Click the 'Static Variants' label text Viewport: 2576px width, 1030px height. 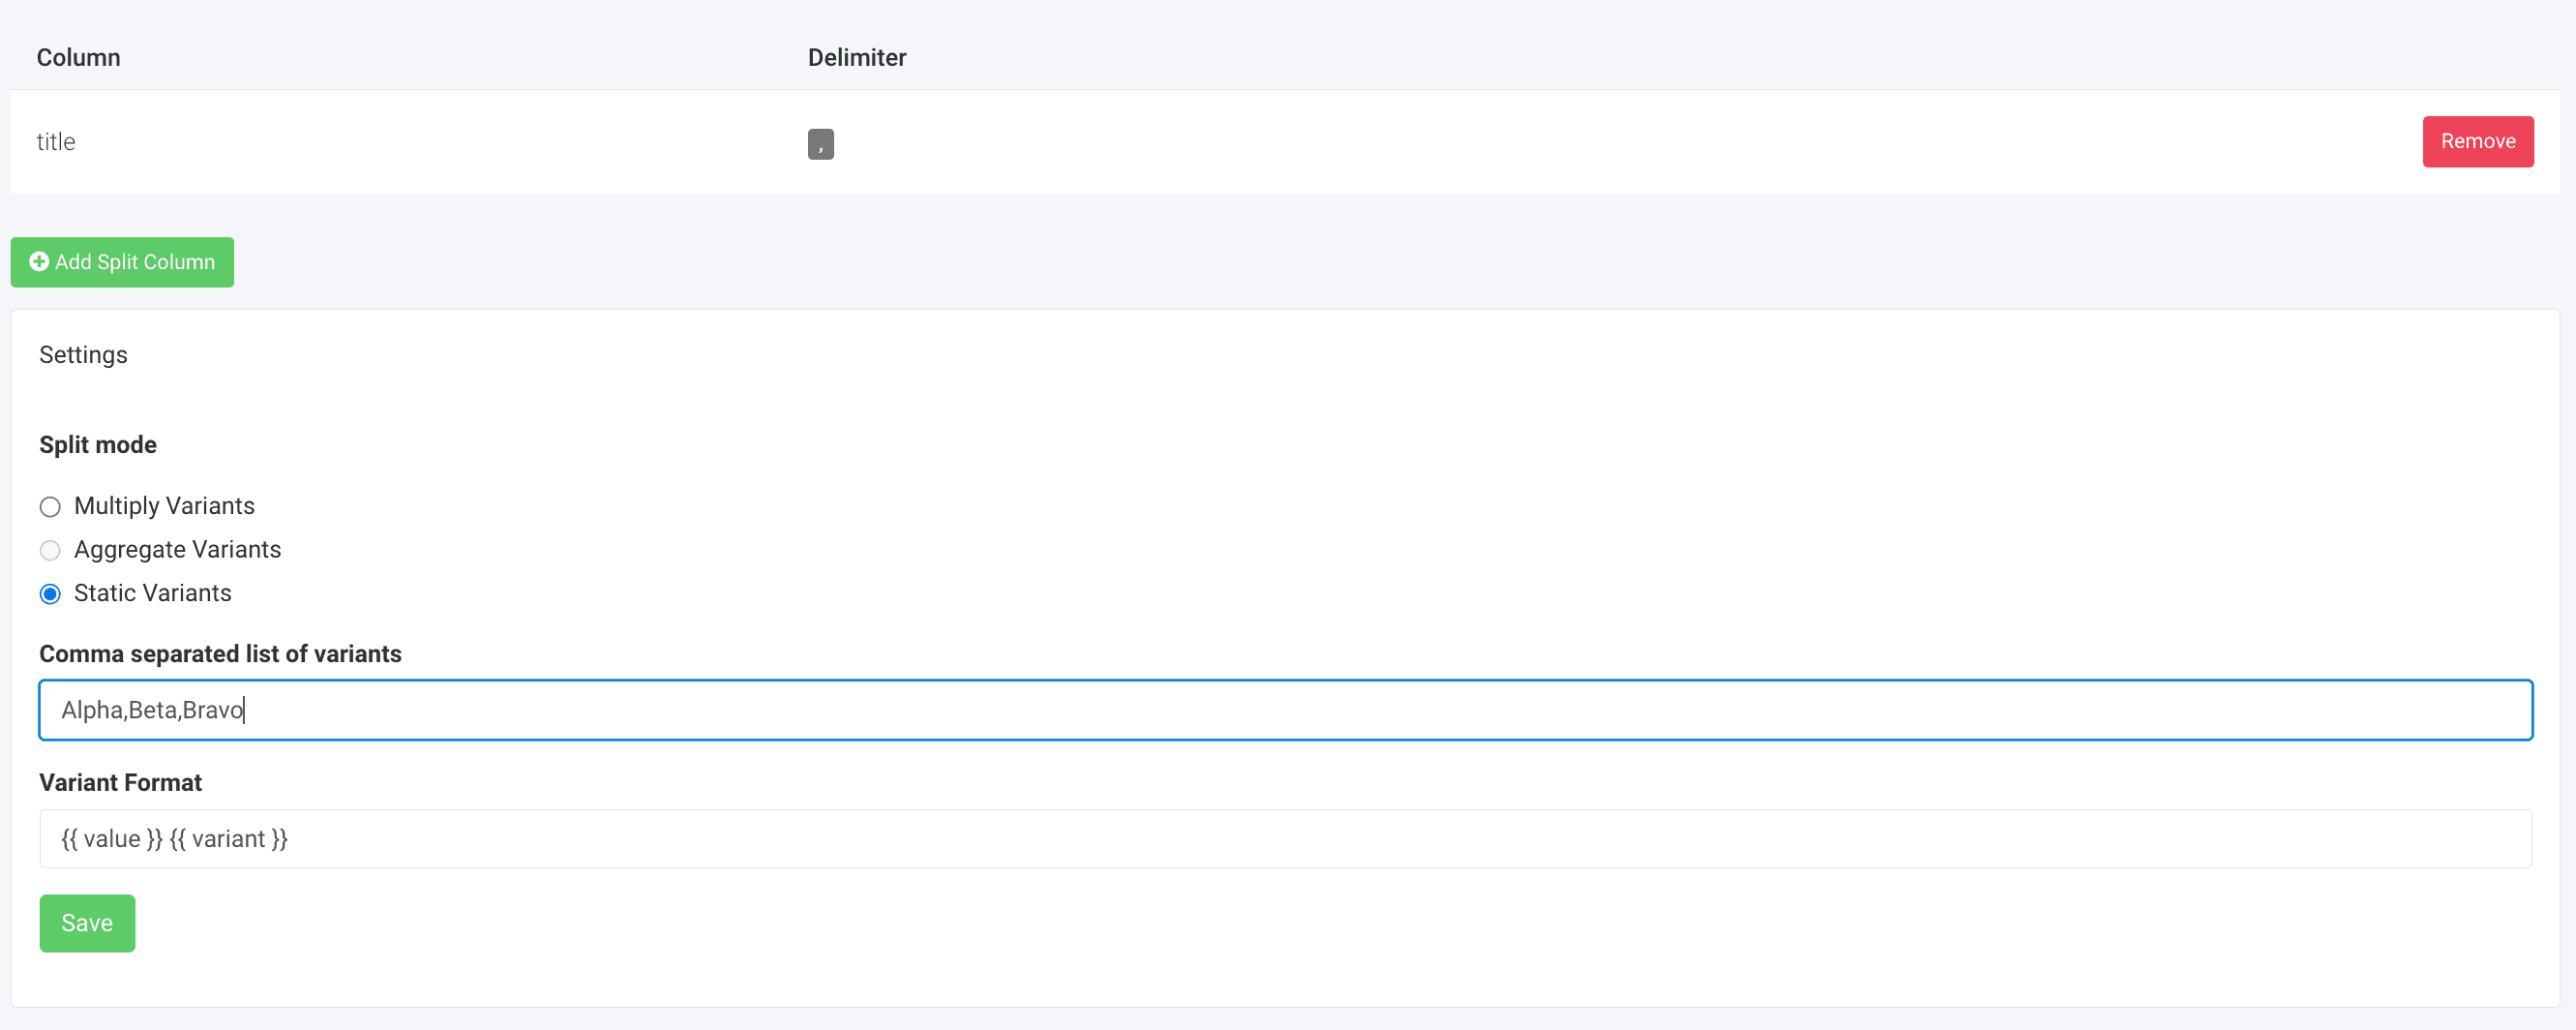[152, 593]
